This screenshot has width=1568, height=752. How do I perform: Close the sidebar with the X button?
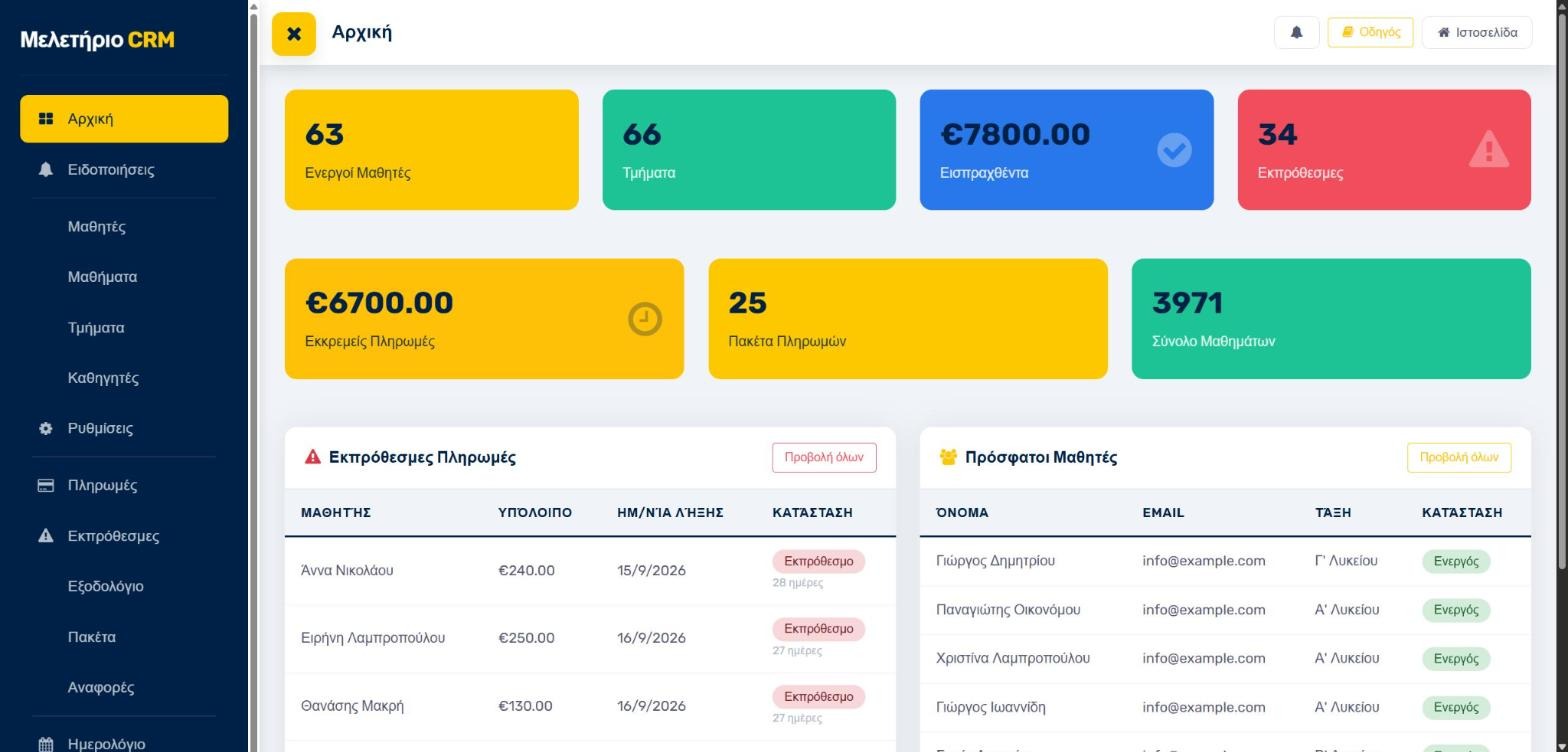click(x=294, y=34)
